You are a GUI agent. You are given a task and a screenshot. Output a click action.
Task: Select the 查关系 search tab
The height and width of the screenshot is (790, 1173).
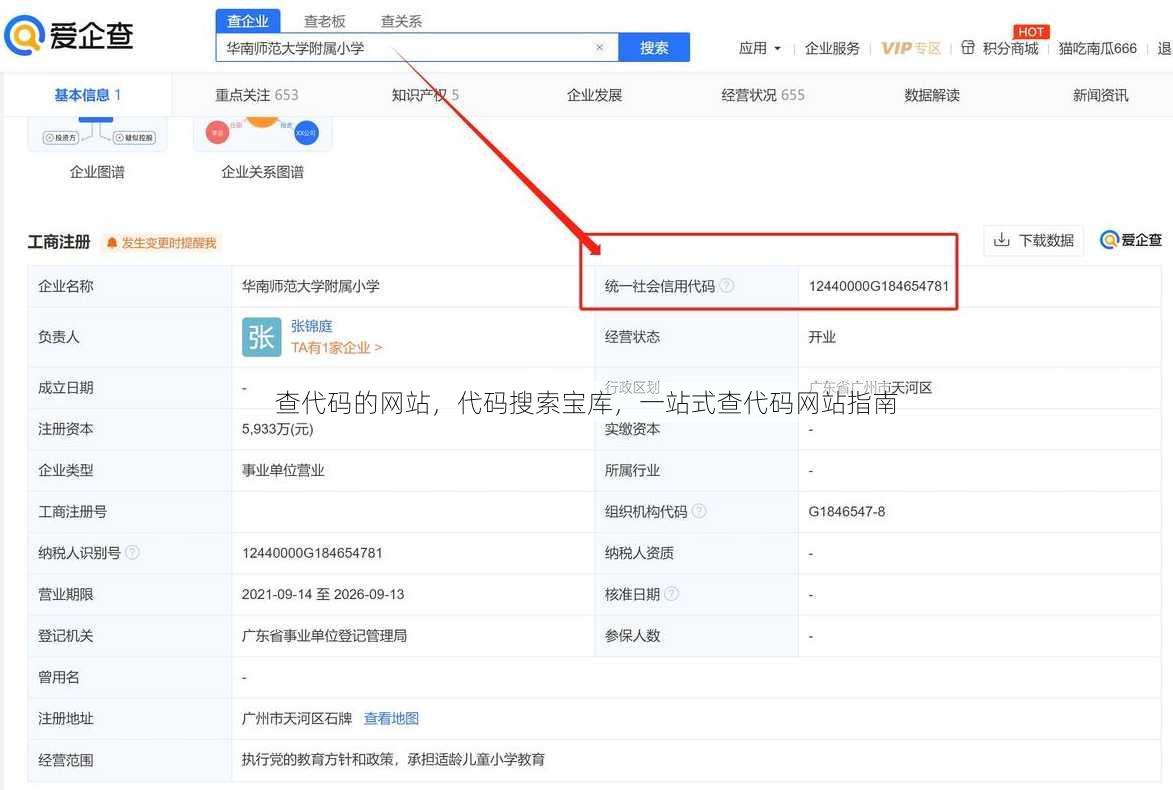(402, 21)
